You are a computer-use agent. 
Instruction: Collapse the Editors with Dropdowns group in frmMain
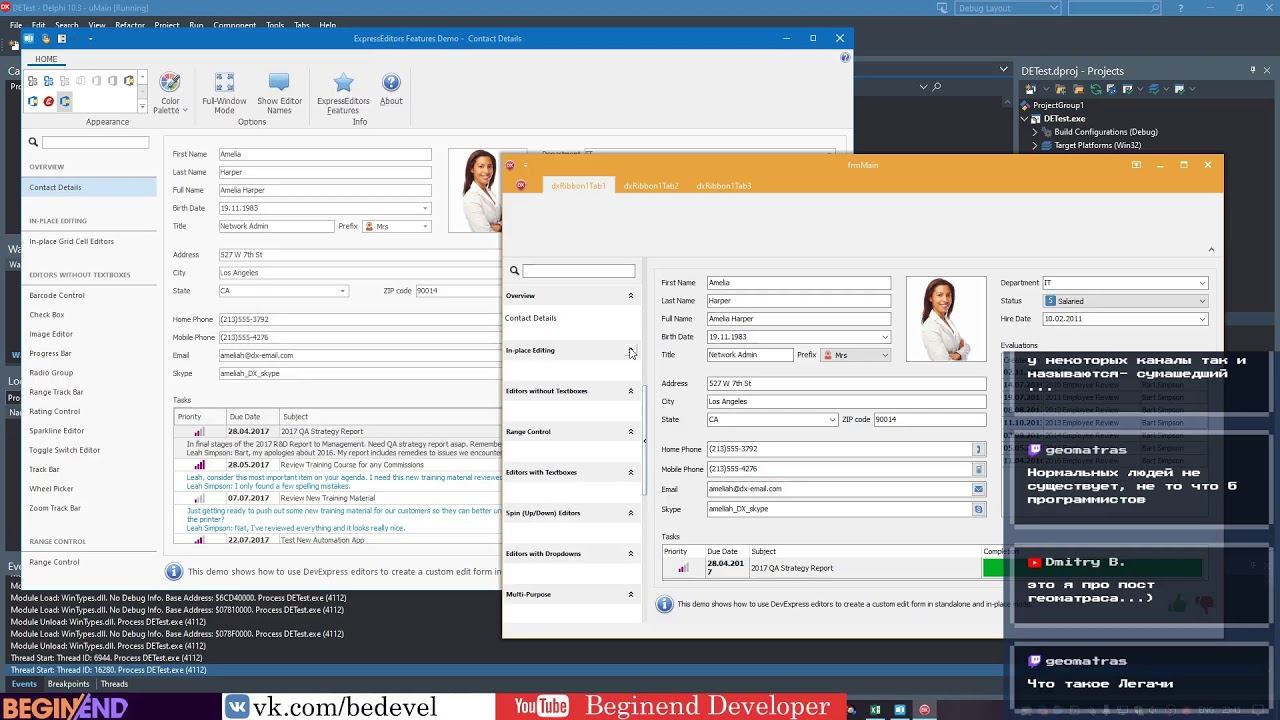[x=630, y=554]
